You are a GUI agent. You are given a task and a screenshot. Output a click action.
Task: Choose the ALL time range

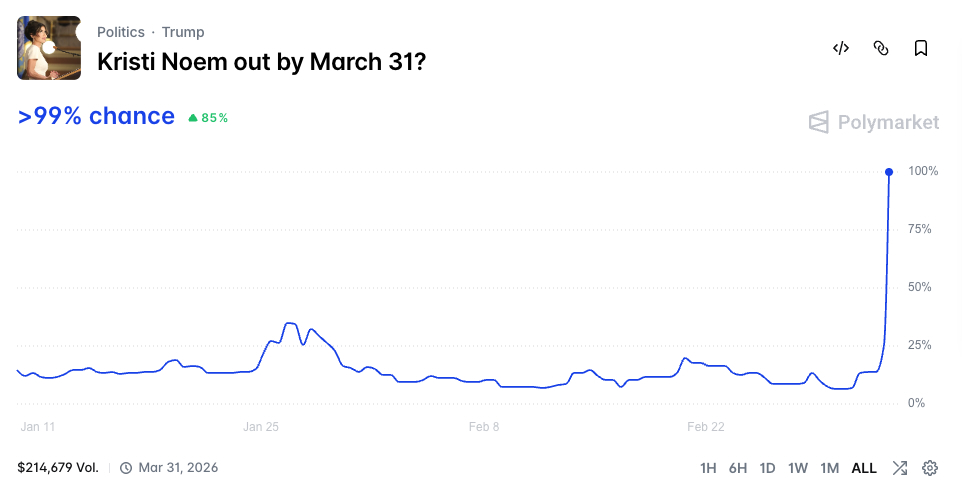coord(864,468)
